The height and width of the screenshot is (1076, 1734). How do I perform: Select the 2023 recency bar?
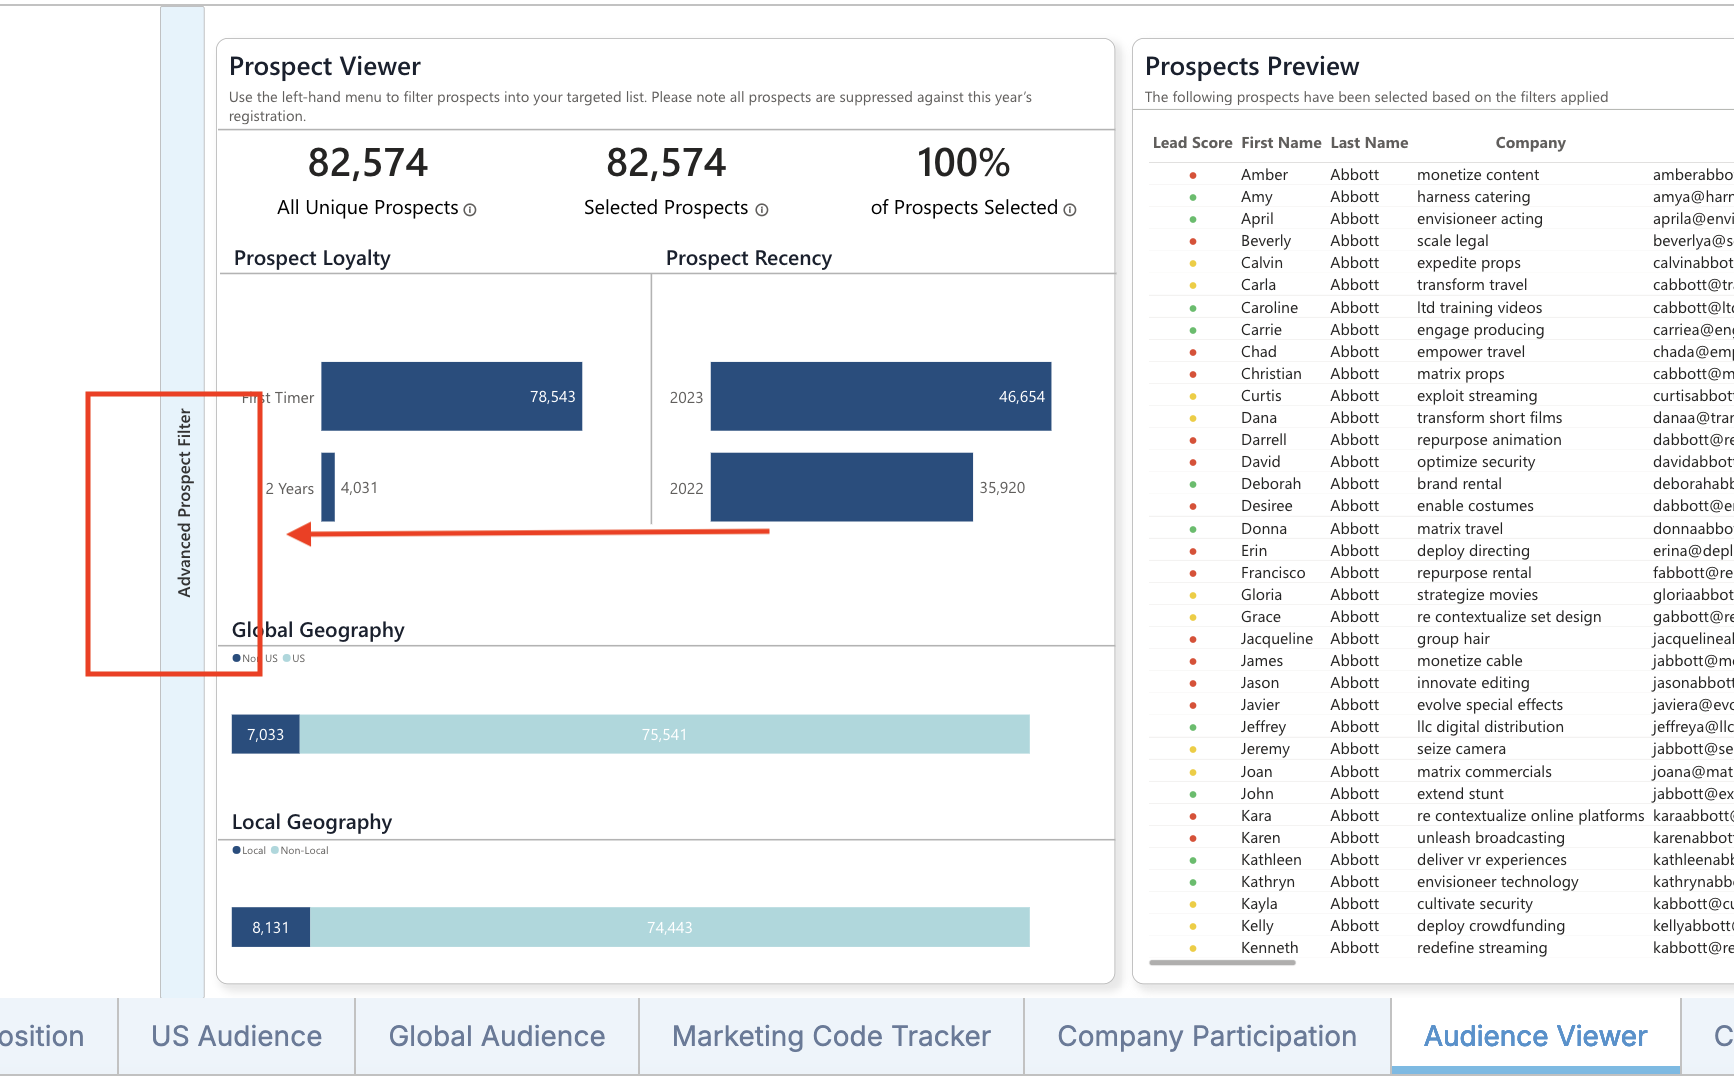point(880,397)
